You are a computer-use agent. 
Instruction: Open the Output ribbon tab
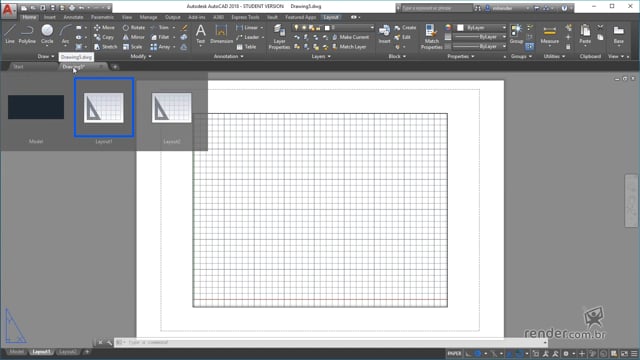tap(173, 17)
